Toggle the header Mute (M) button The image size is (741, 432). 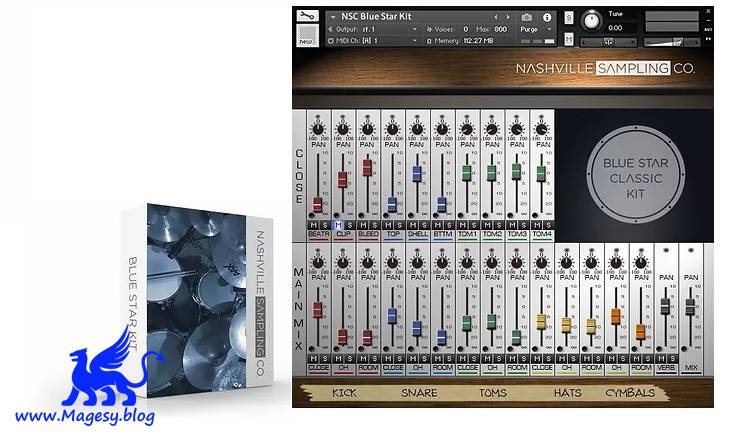(x=569, y=39)
